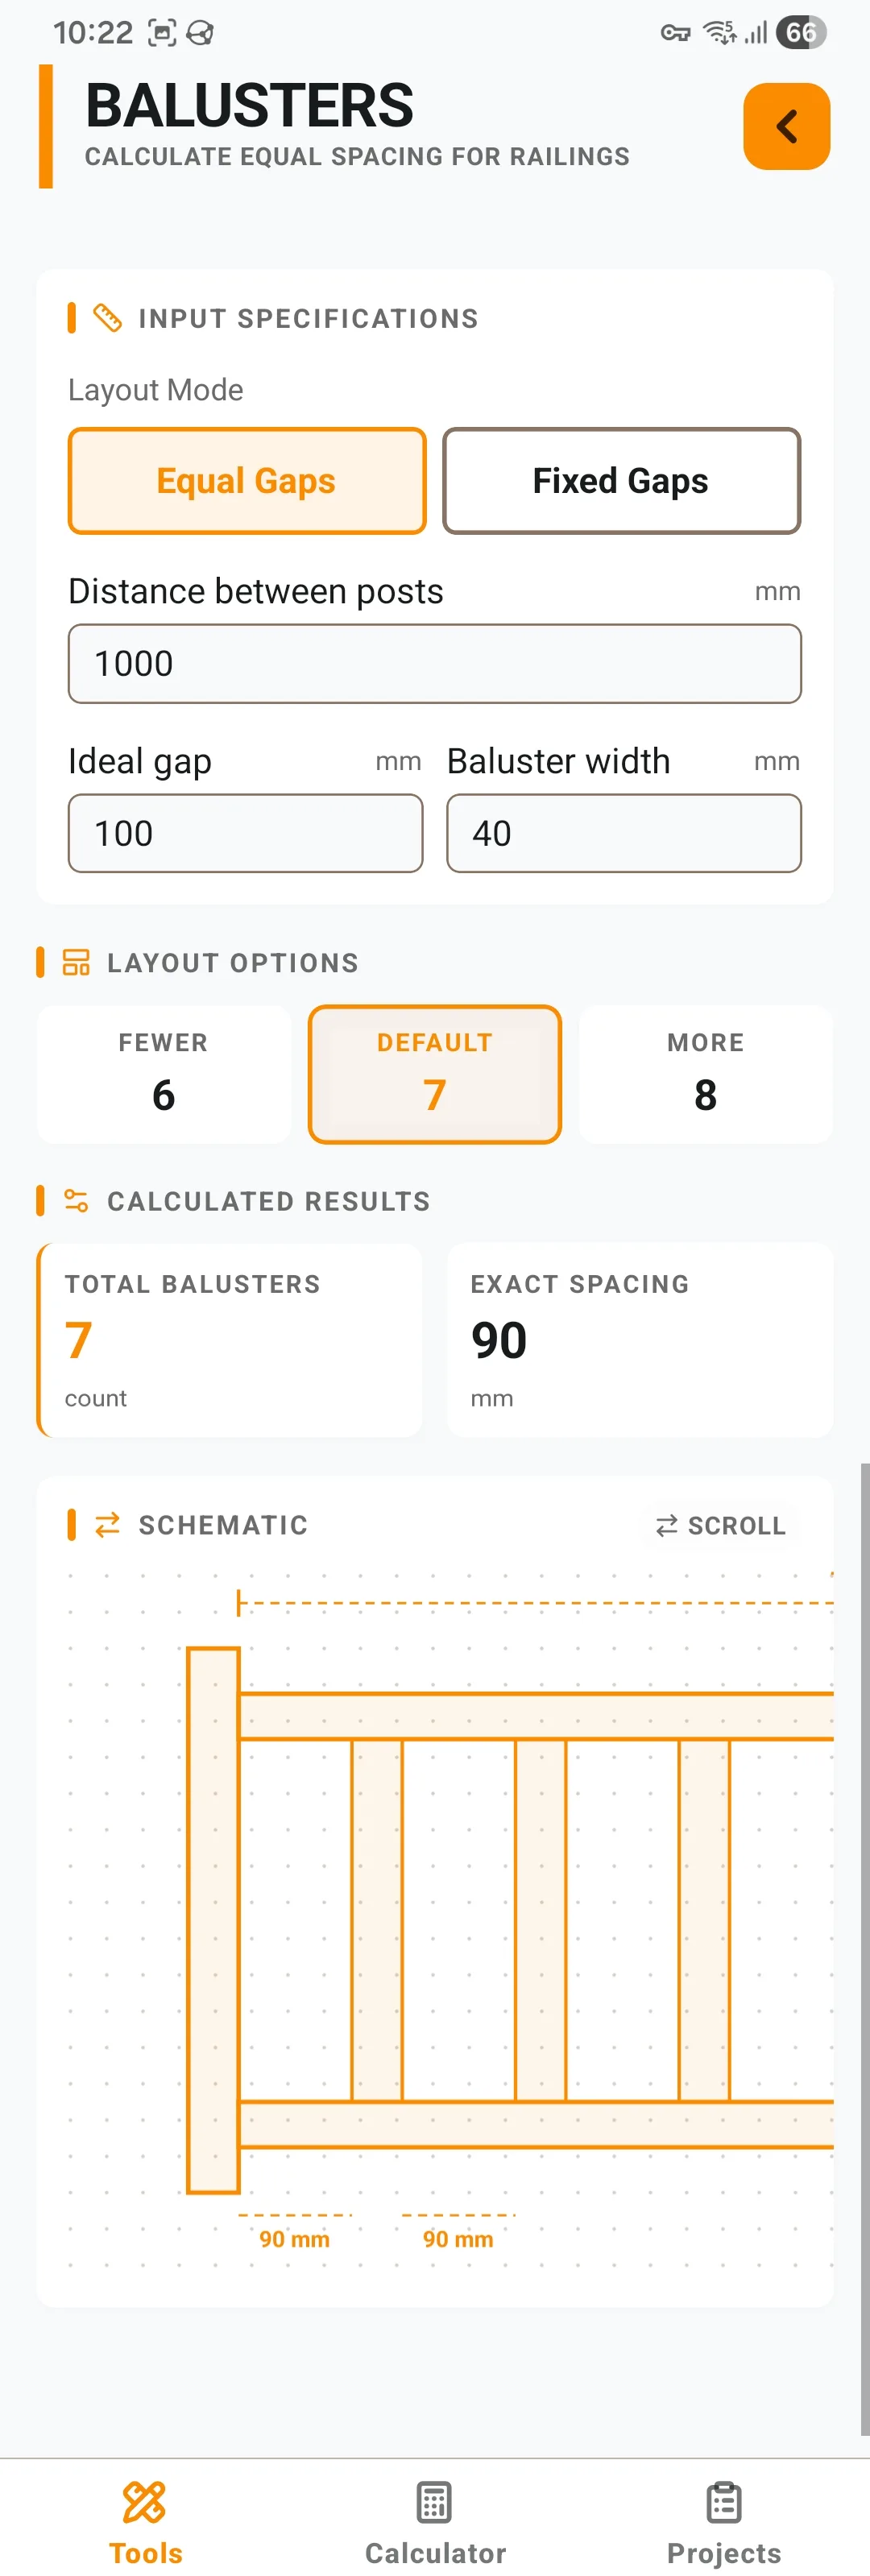The height and width of the screenshot is (2576, 870).
Task: Tap the Total Balusters result card
Action: pos(230,1340)
